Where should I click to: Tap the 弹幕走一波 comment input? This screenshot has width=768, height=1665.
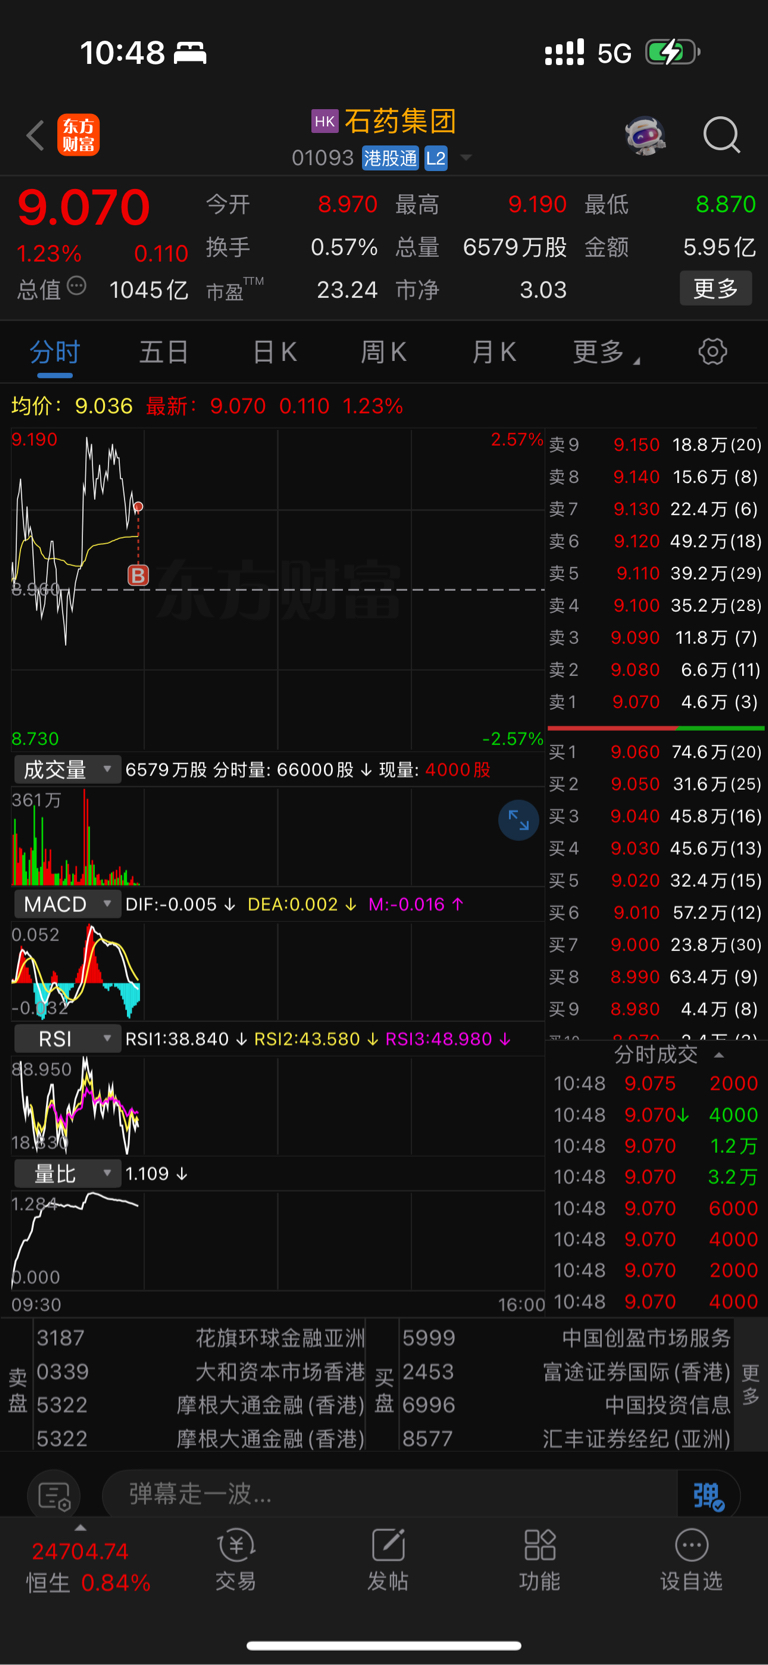point(390,1495)
